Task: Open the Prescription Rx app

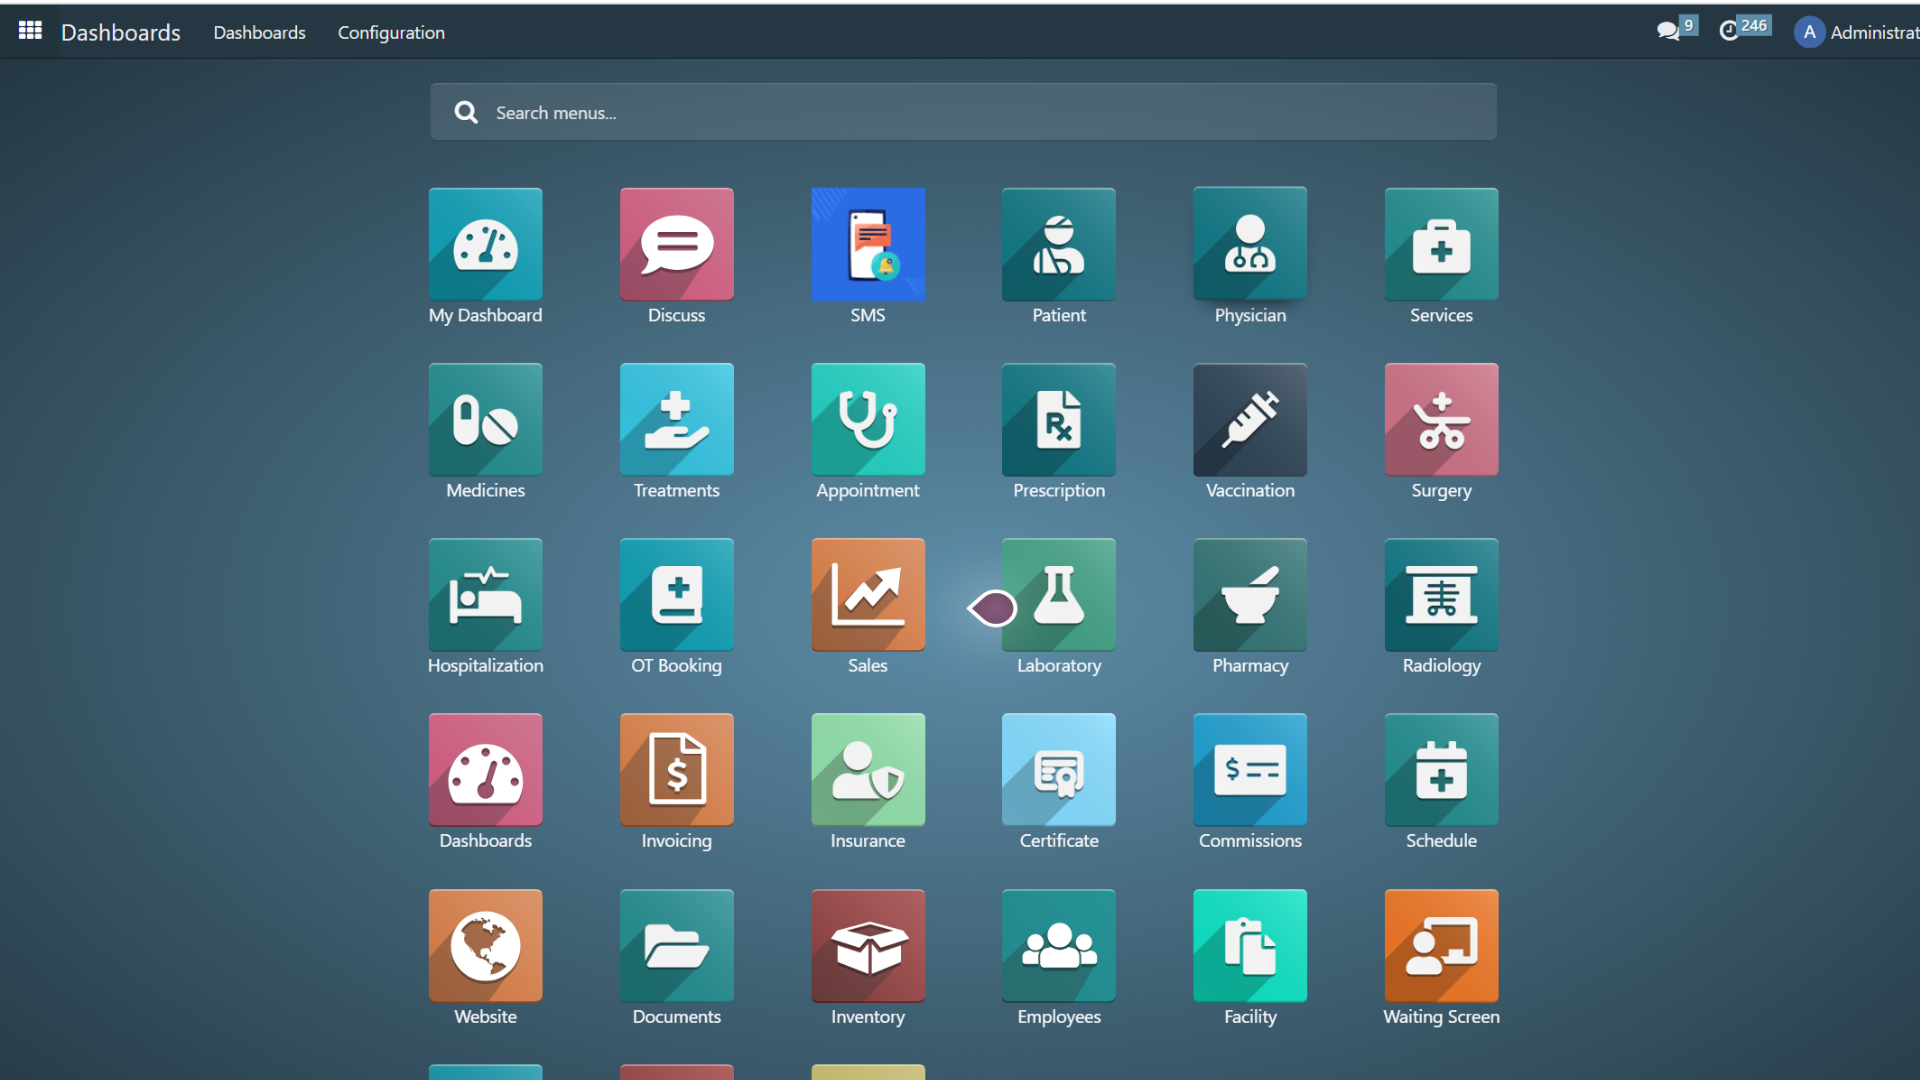Action: [x=1058, y=420]
